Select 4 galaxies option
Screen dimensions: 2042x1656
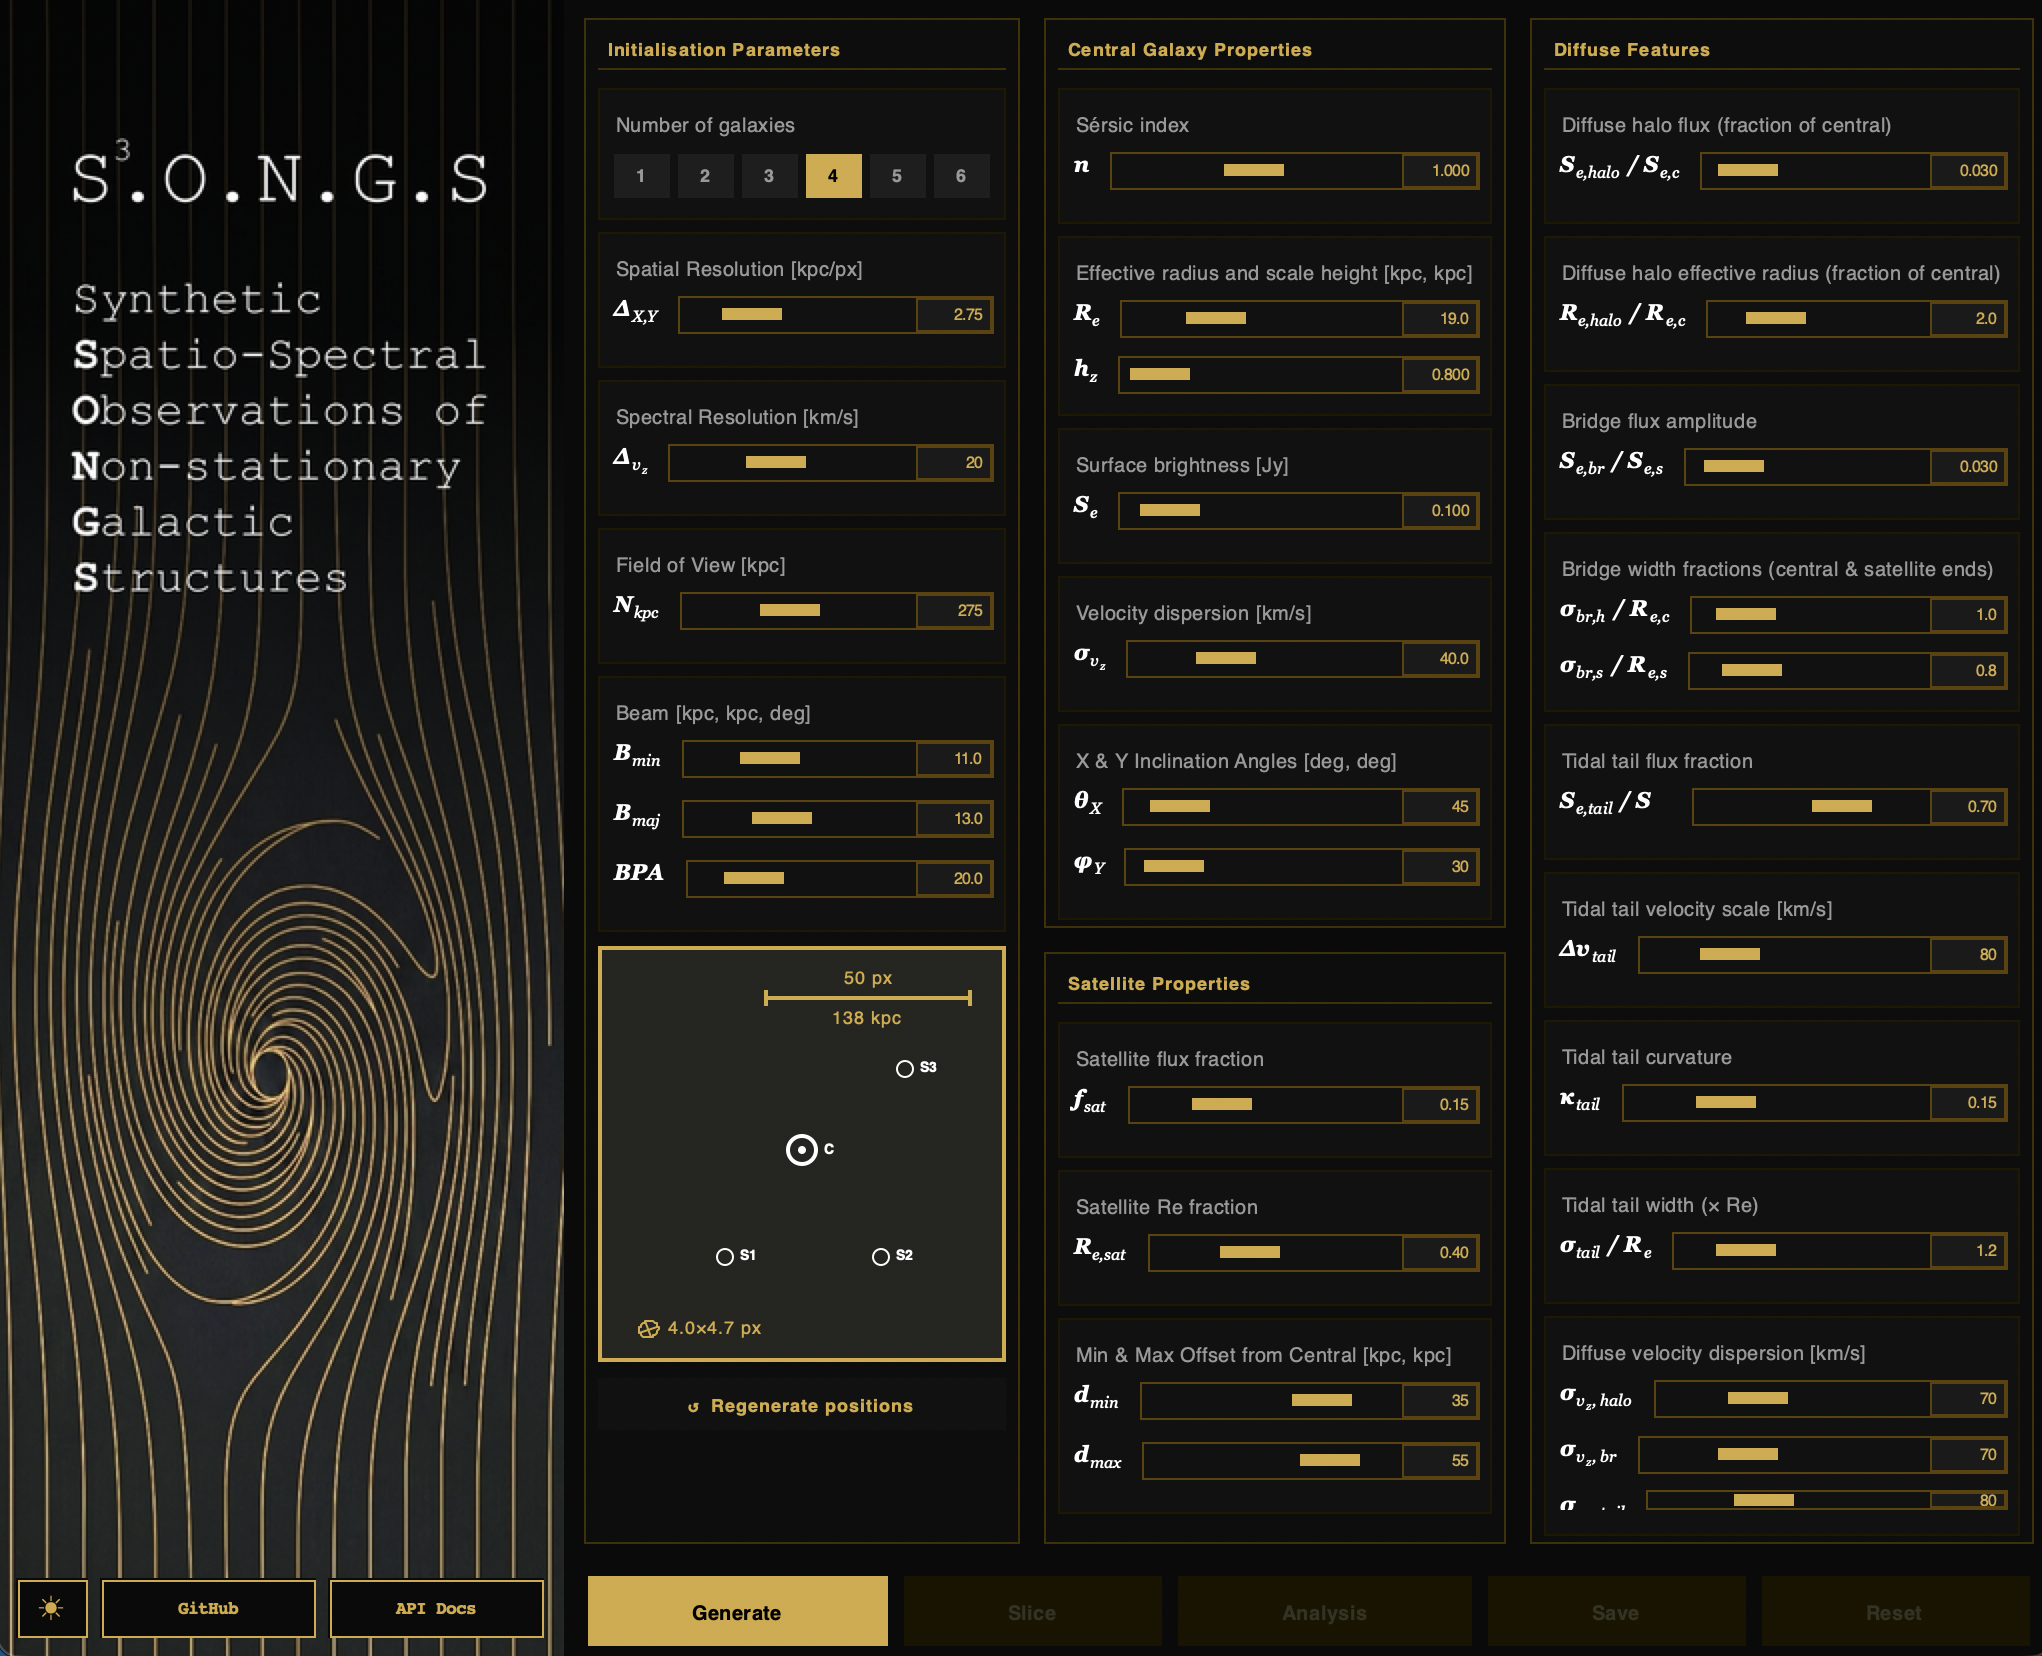pos(833,176)
